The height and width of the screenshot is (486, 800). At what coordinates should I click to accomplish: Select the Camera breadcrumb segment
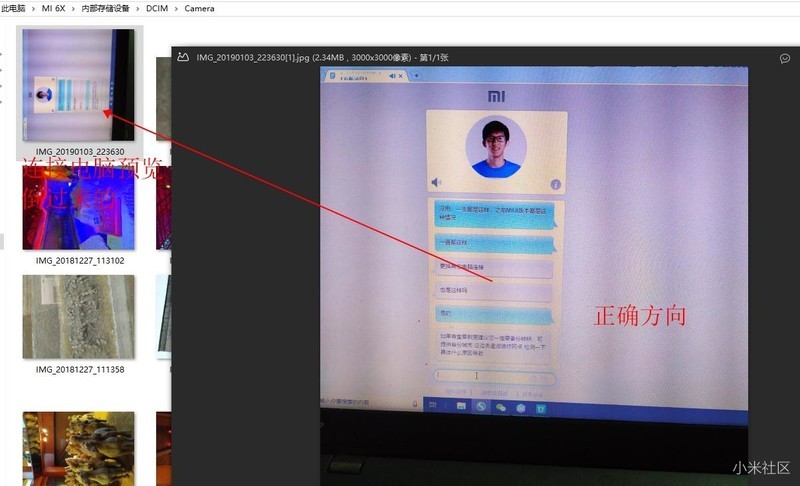point(199,8)
